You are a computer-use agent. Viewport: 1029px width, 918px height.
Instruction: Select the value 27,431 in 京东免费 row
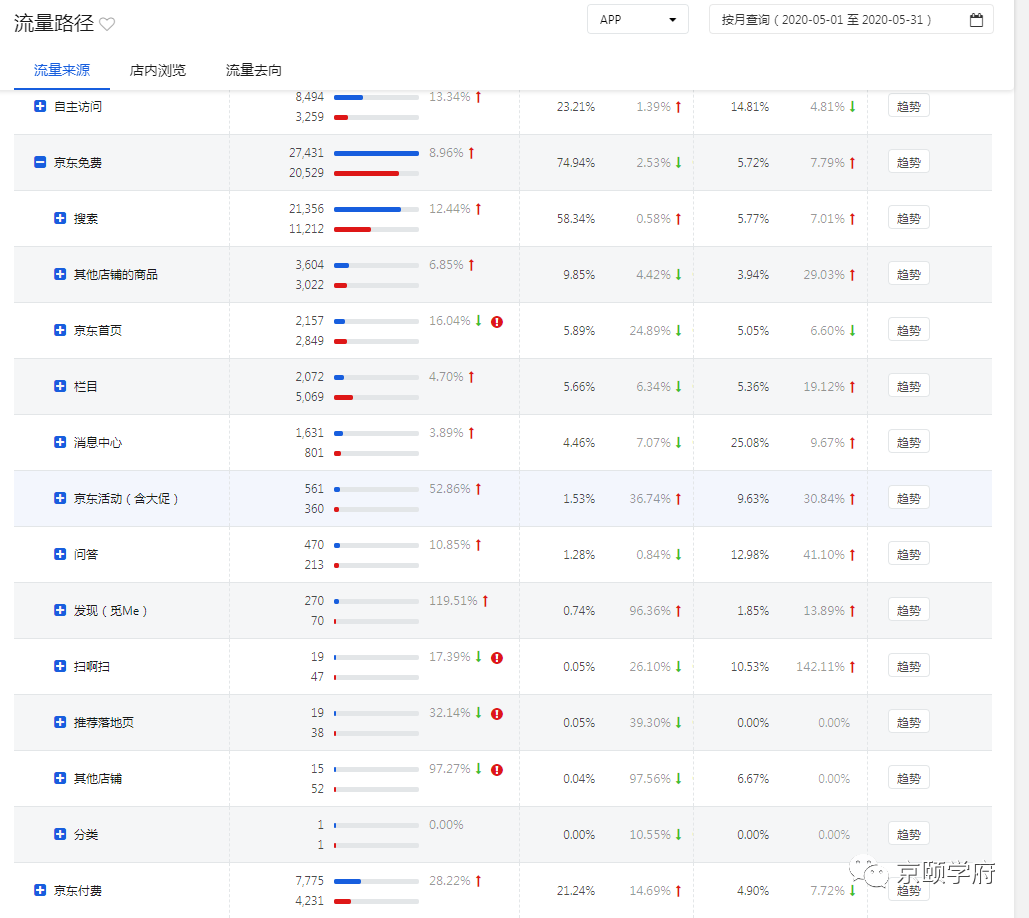[x=306, y=153]
